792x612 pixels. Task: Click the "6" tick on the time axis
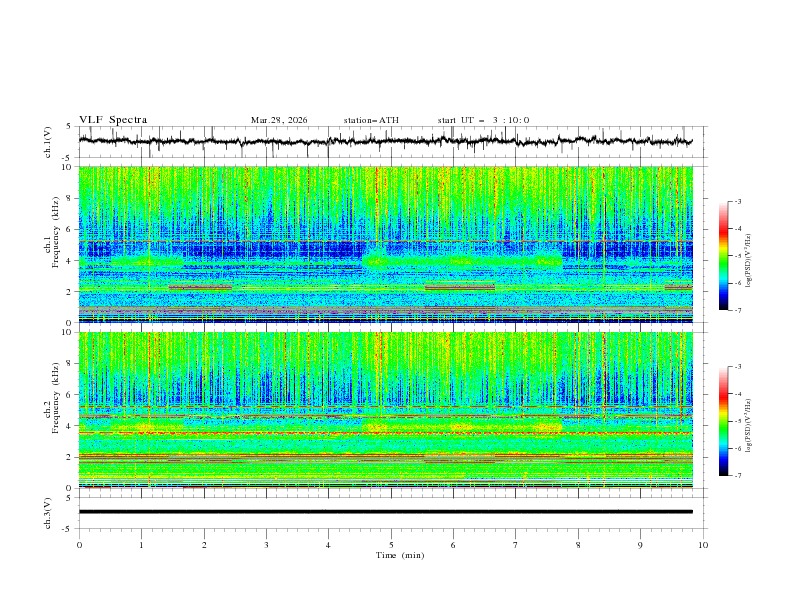[453, 545]
